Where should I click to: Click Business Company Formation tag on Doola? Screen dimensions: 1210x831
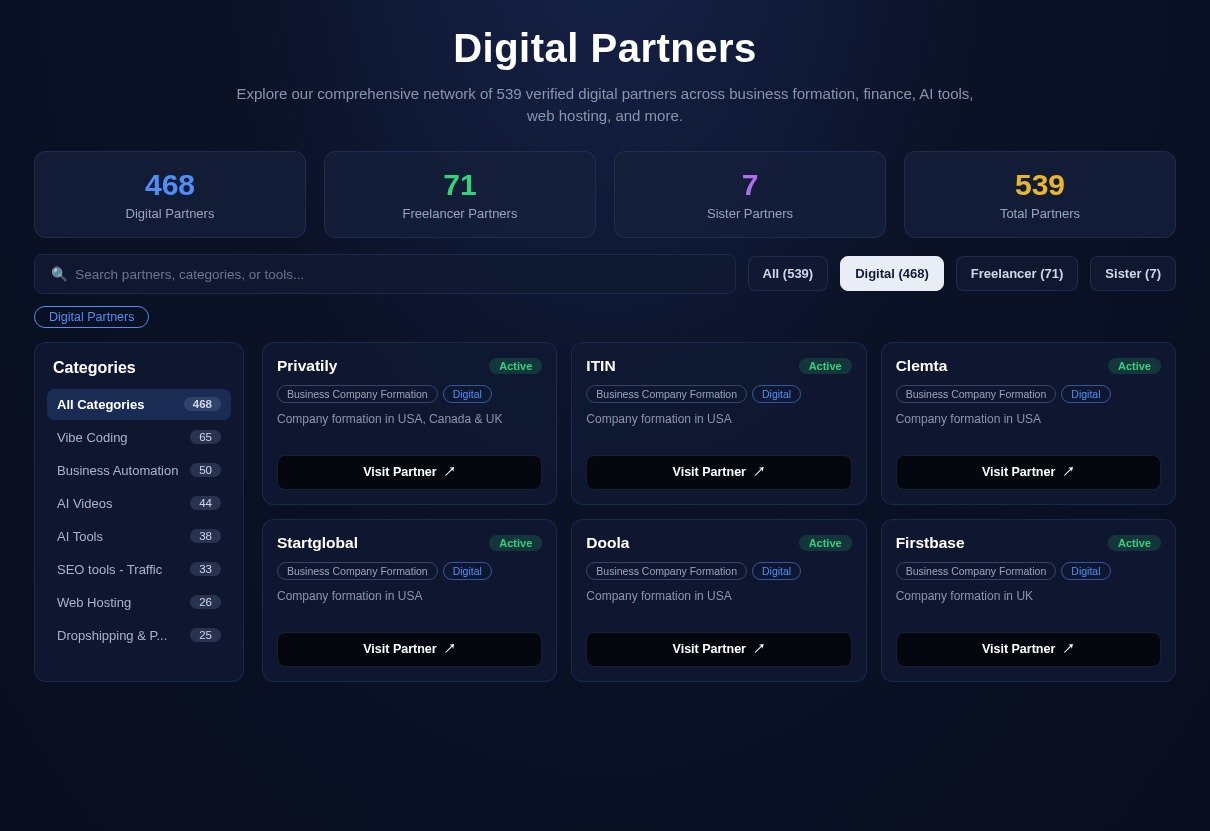point(666,571)
